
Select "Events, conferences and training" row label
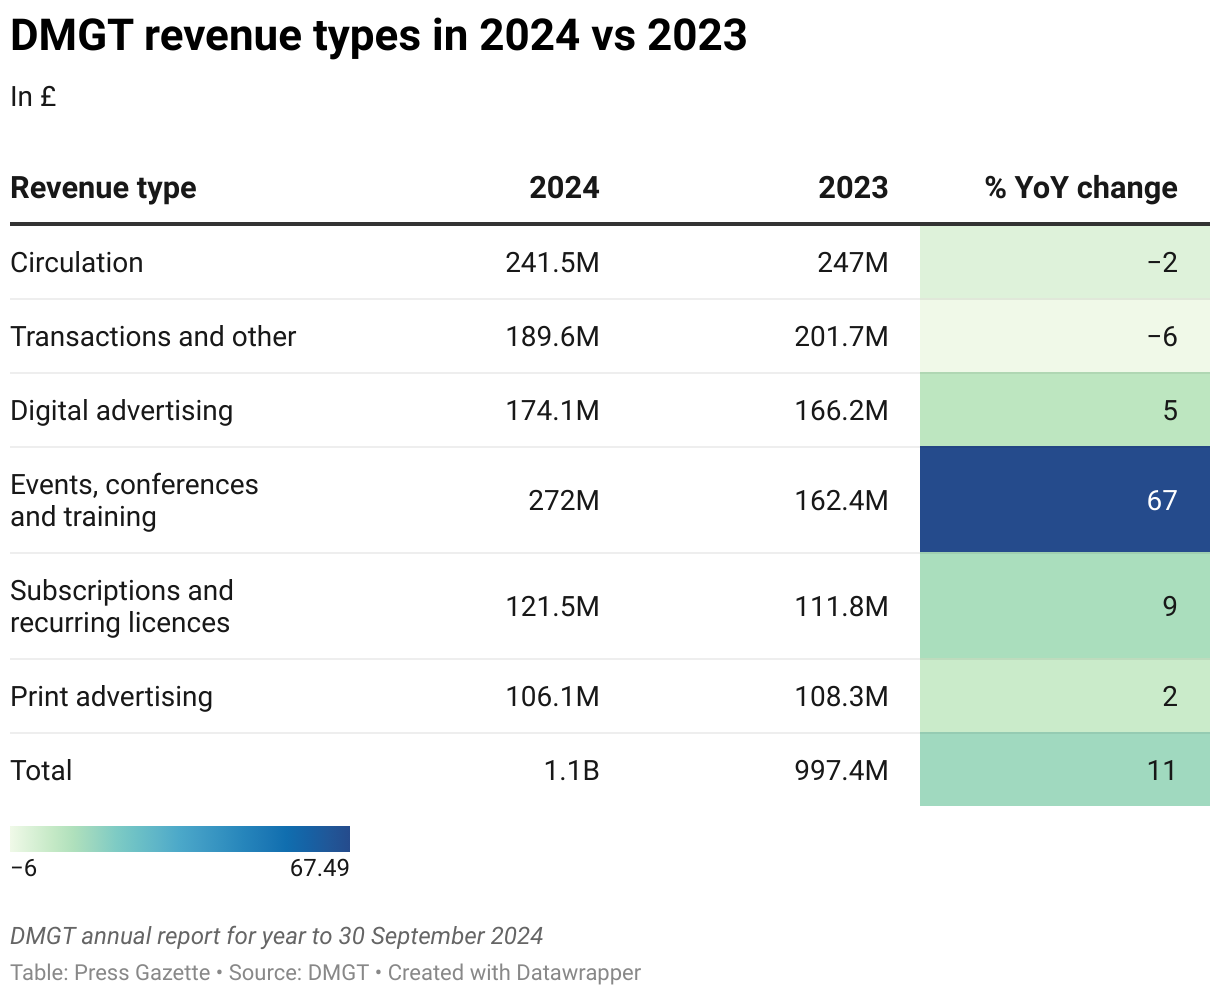coord(134,500)
